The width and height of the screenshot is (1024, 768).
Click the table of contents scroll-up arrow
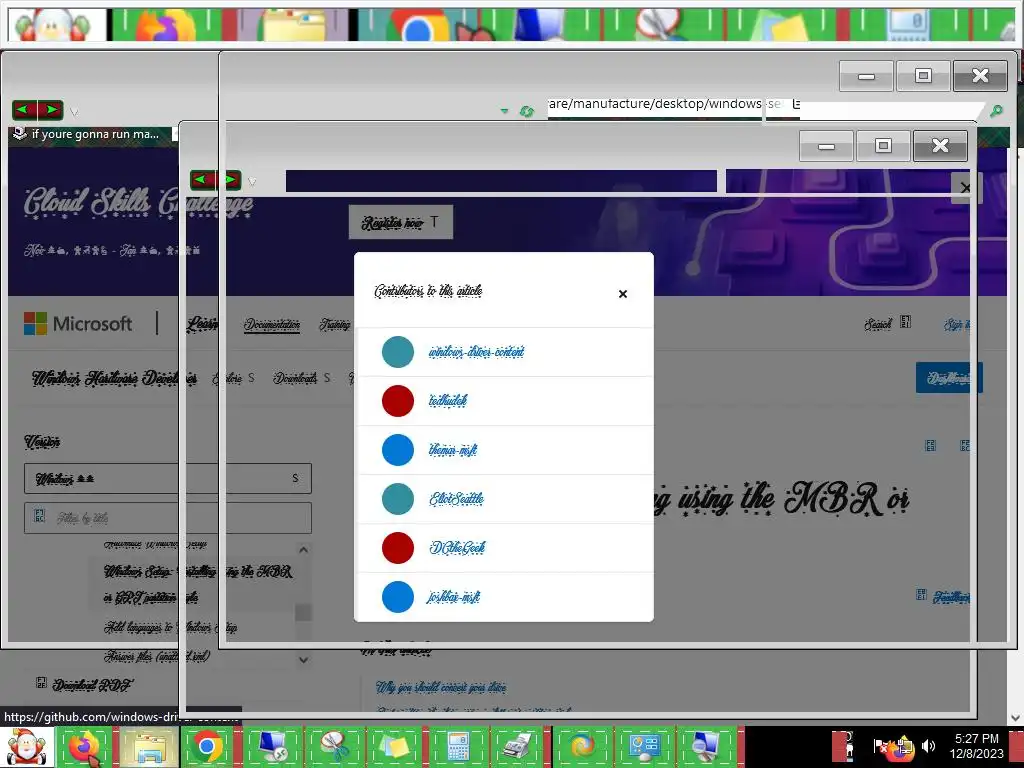pos(303,550)
